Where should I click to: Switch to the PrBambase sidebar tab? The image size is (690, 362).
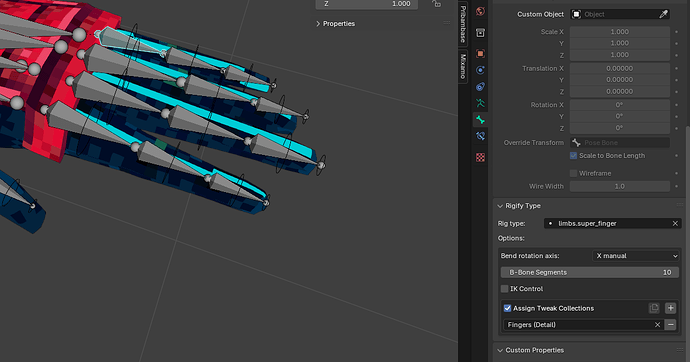(463, 24)
